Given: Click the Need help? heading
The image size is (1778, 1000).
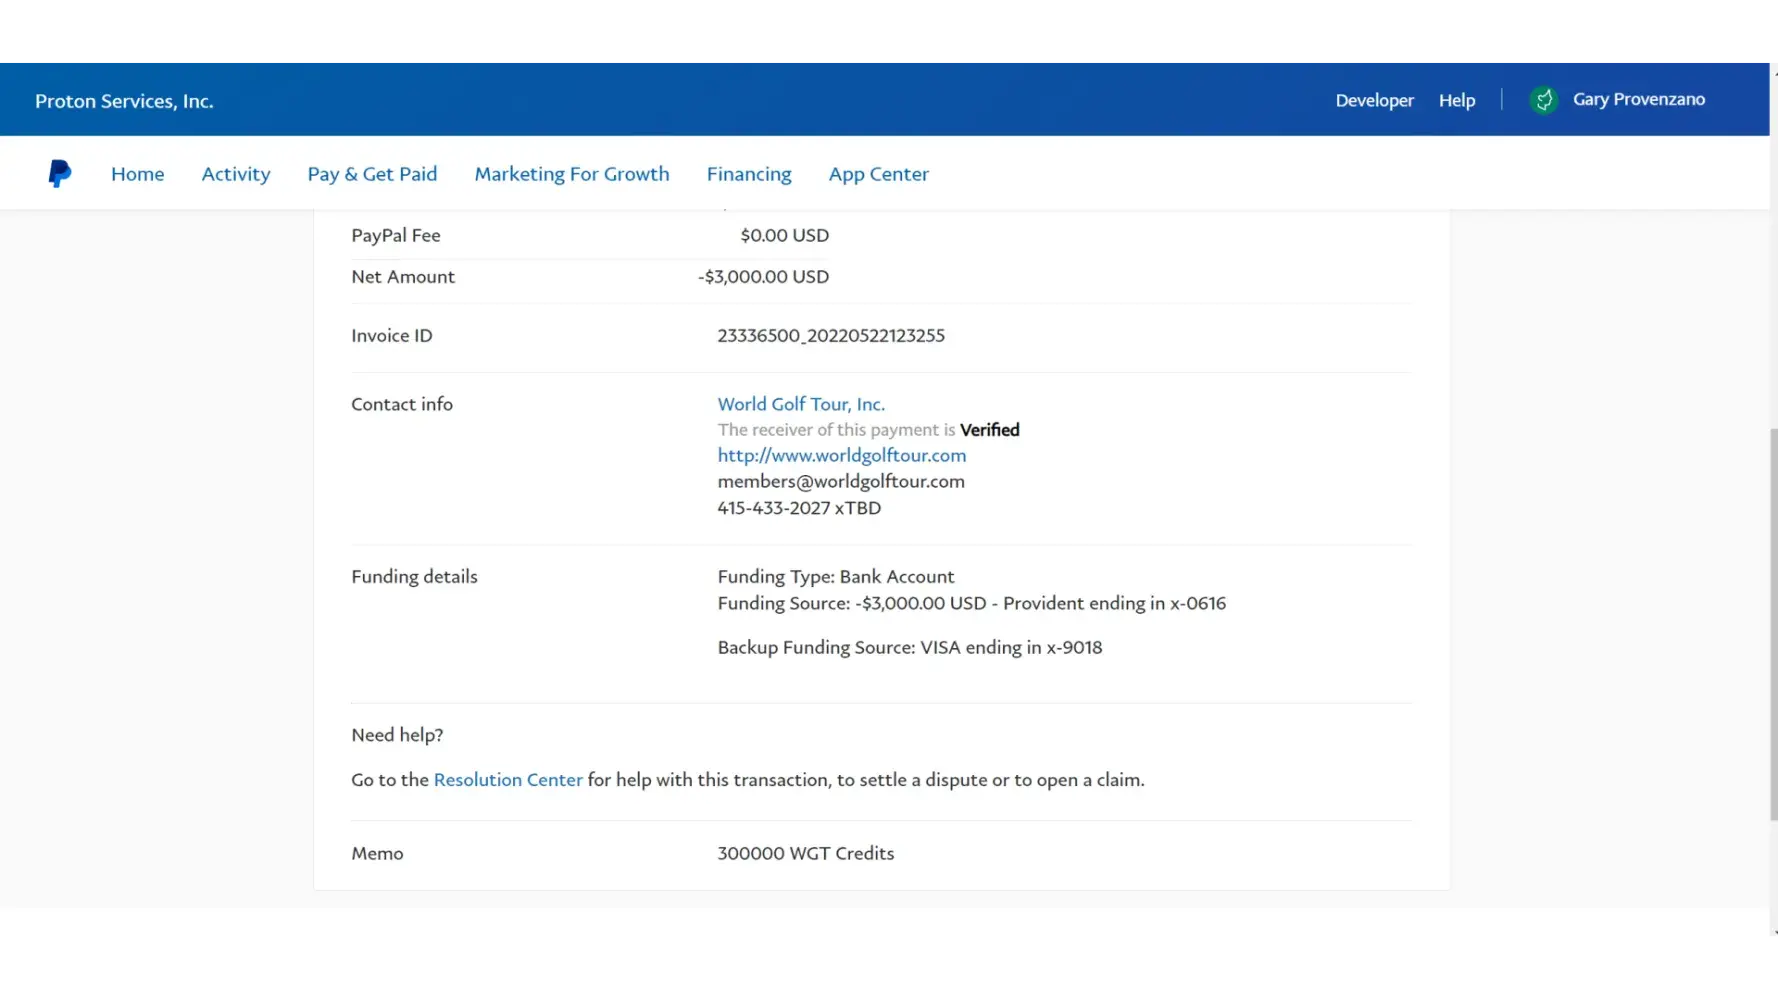Looking at the screenshot, I should click(397, 735).
